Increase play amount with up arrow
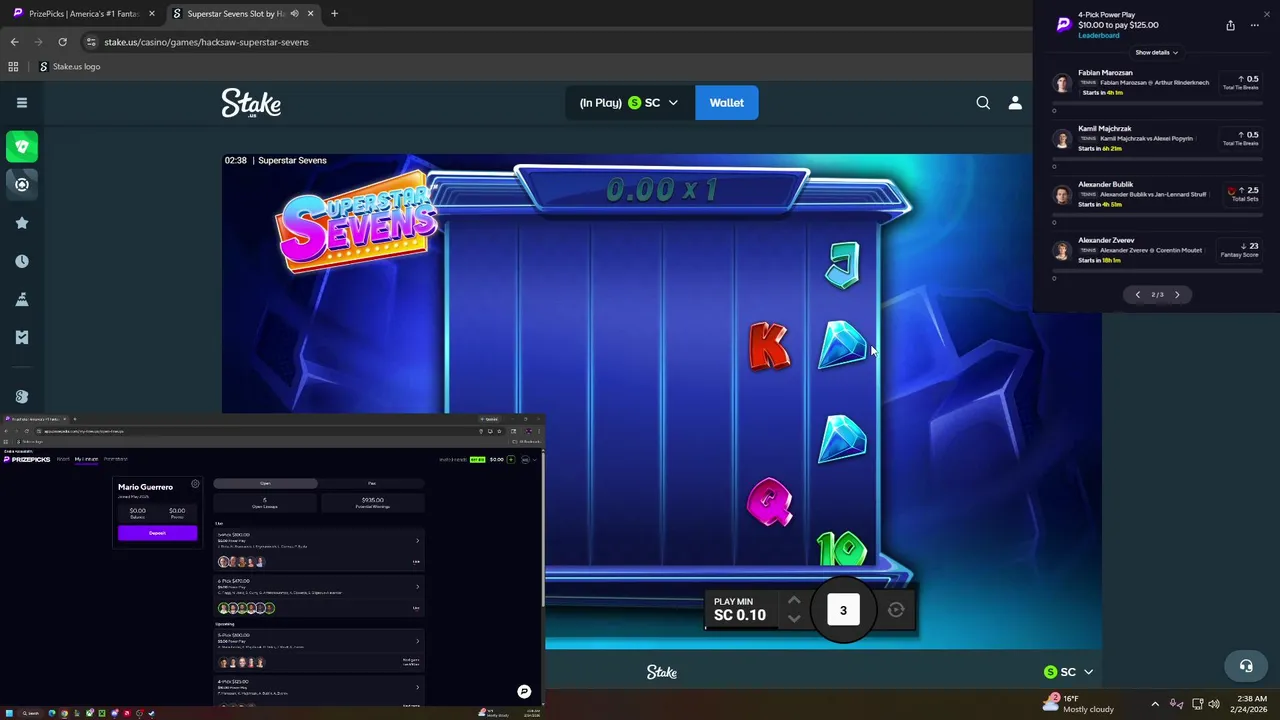The height and width of the screenshot is (720, 1280). point(794,601)
